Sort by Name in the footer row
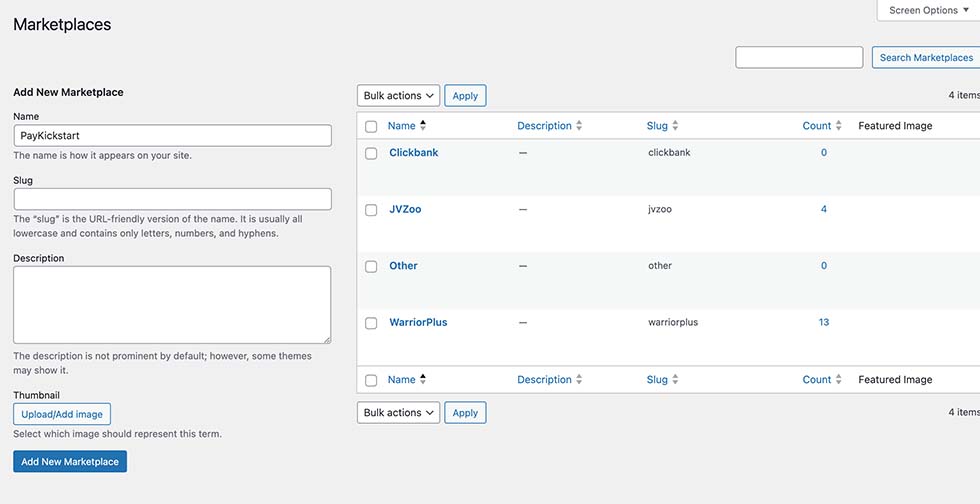This screenshot has height=504, width=980. click(407, 380)
